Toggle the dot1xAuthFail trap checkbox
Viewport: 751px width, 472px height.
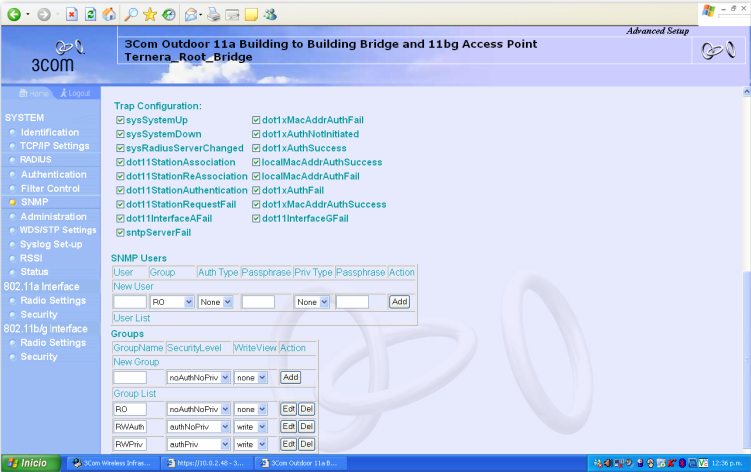[x=255, y=190]
